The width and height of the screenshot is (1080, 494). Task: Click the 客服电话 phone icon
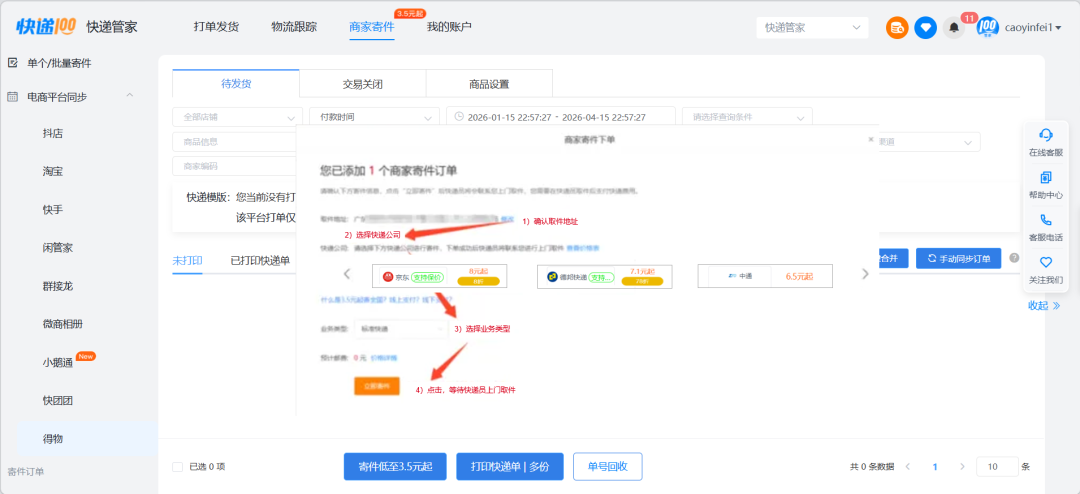point(1046,220)
